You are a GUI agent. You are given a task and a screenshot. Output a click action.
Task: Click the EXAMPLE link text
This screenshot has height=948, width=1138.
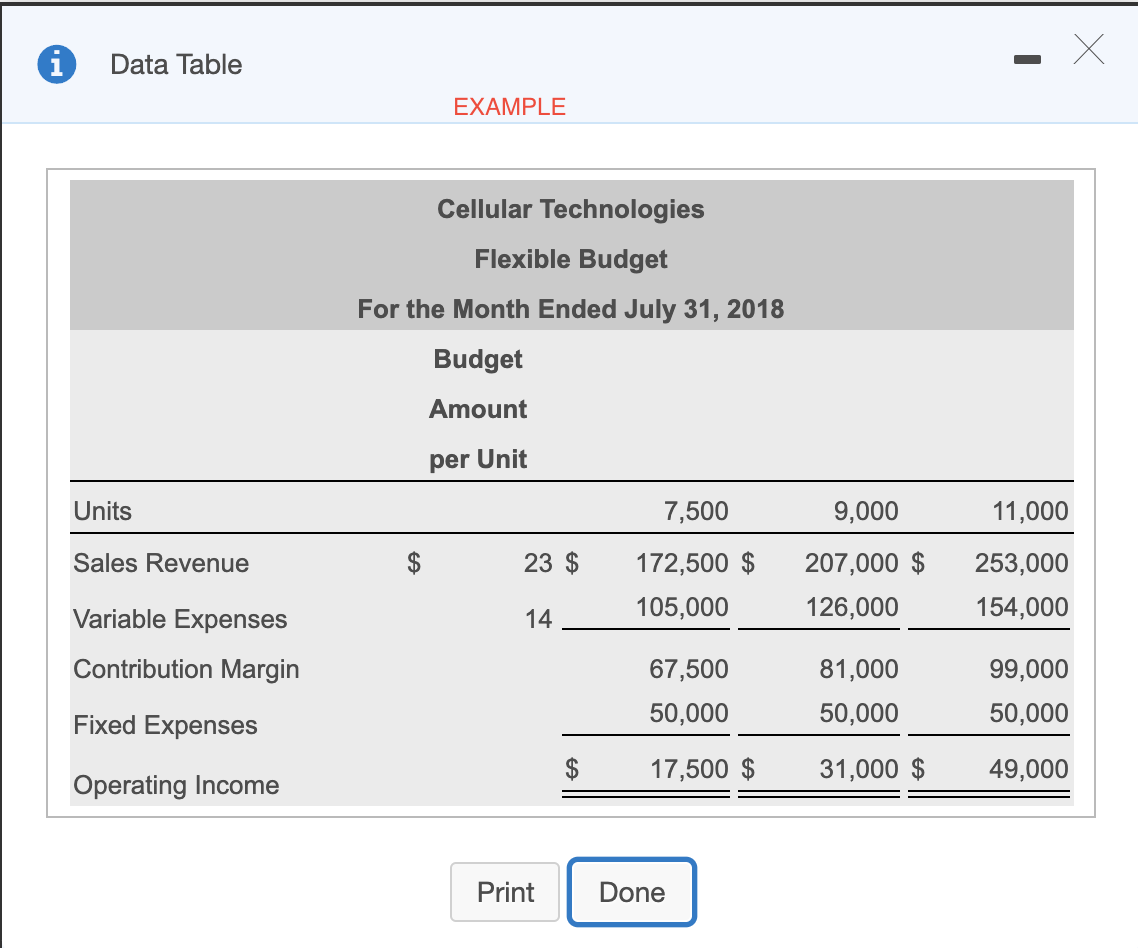tap(510, 106)
